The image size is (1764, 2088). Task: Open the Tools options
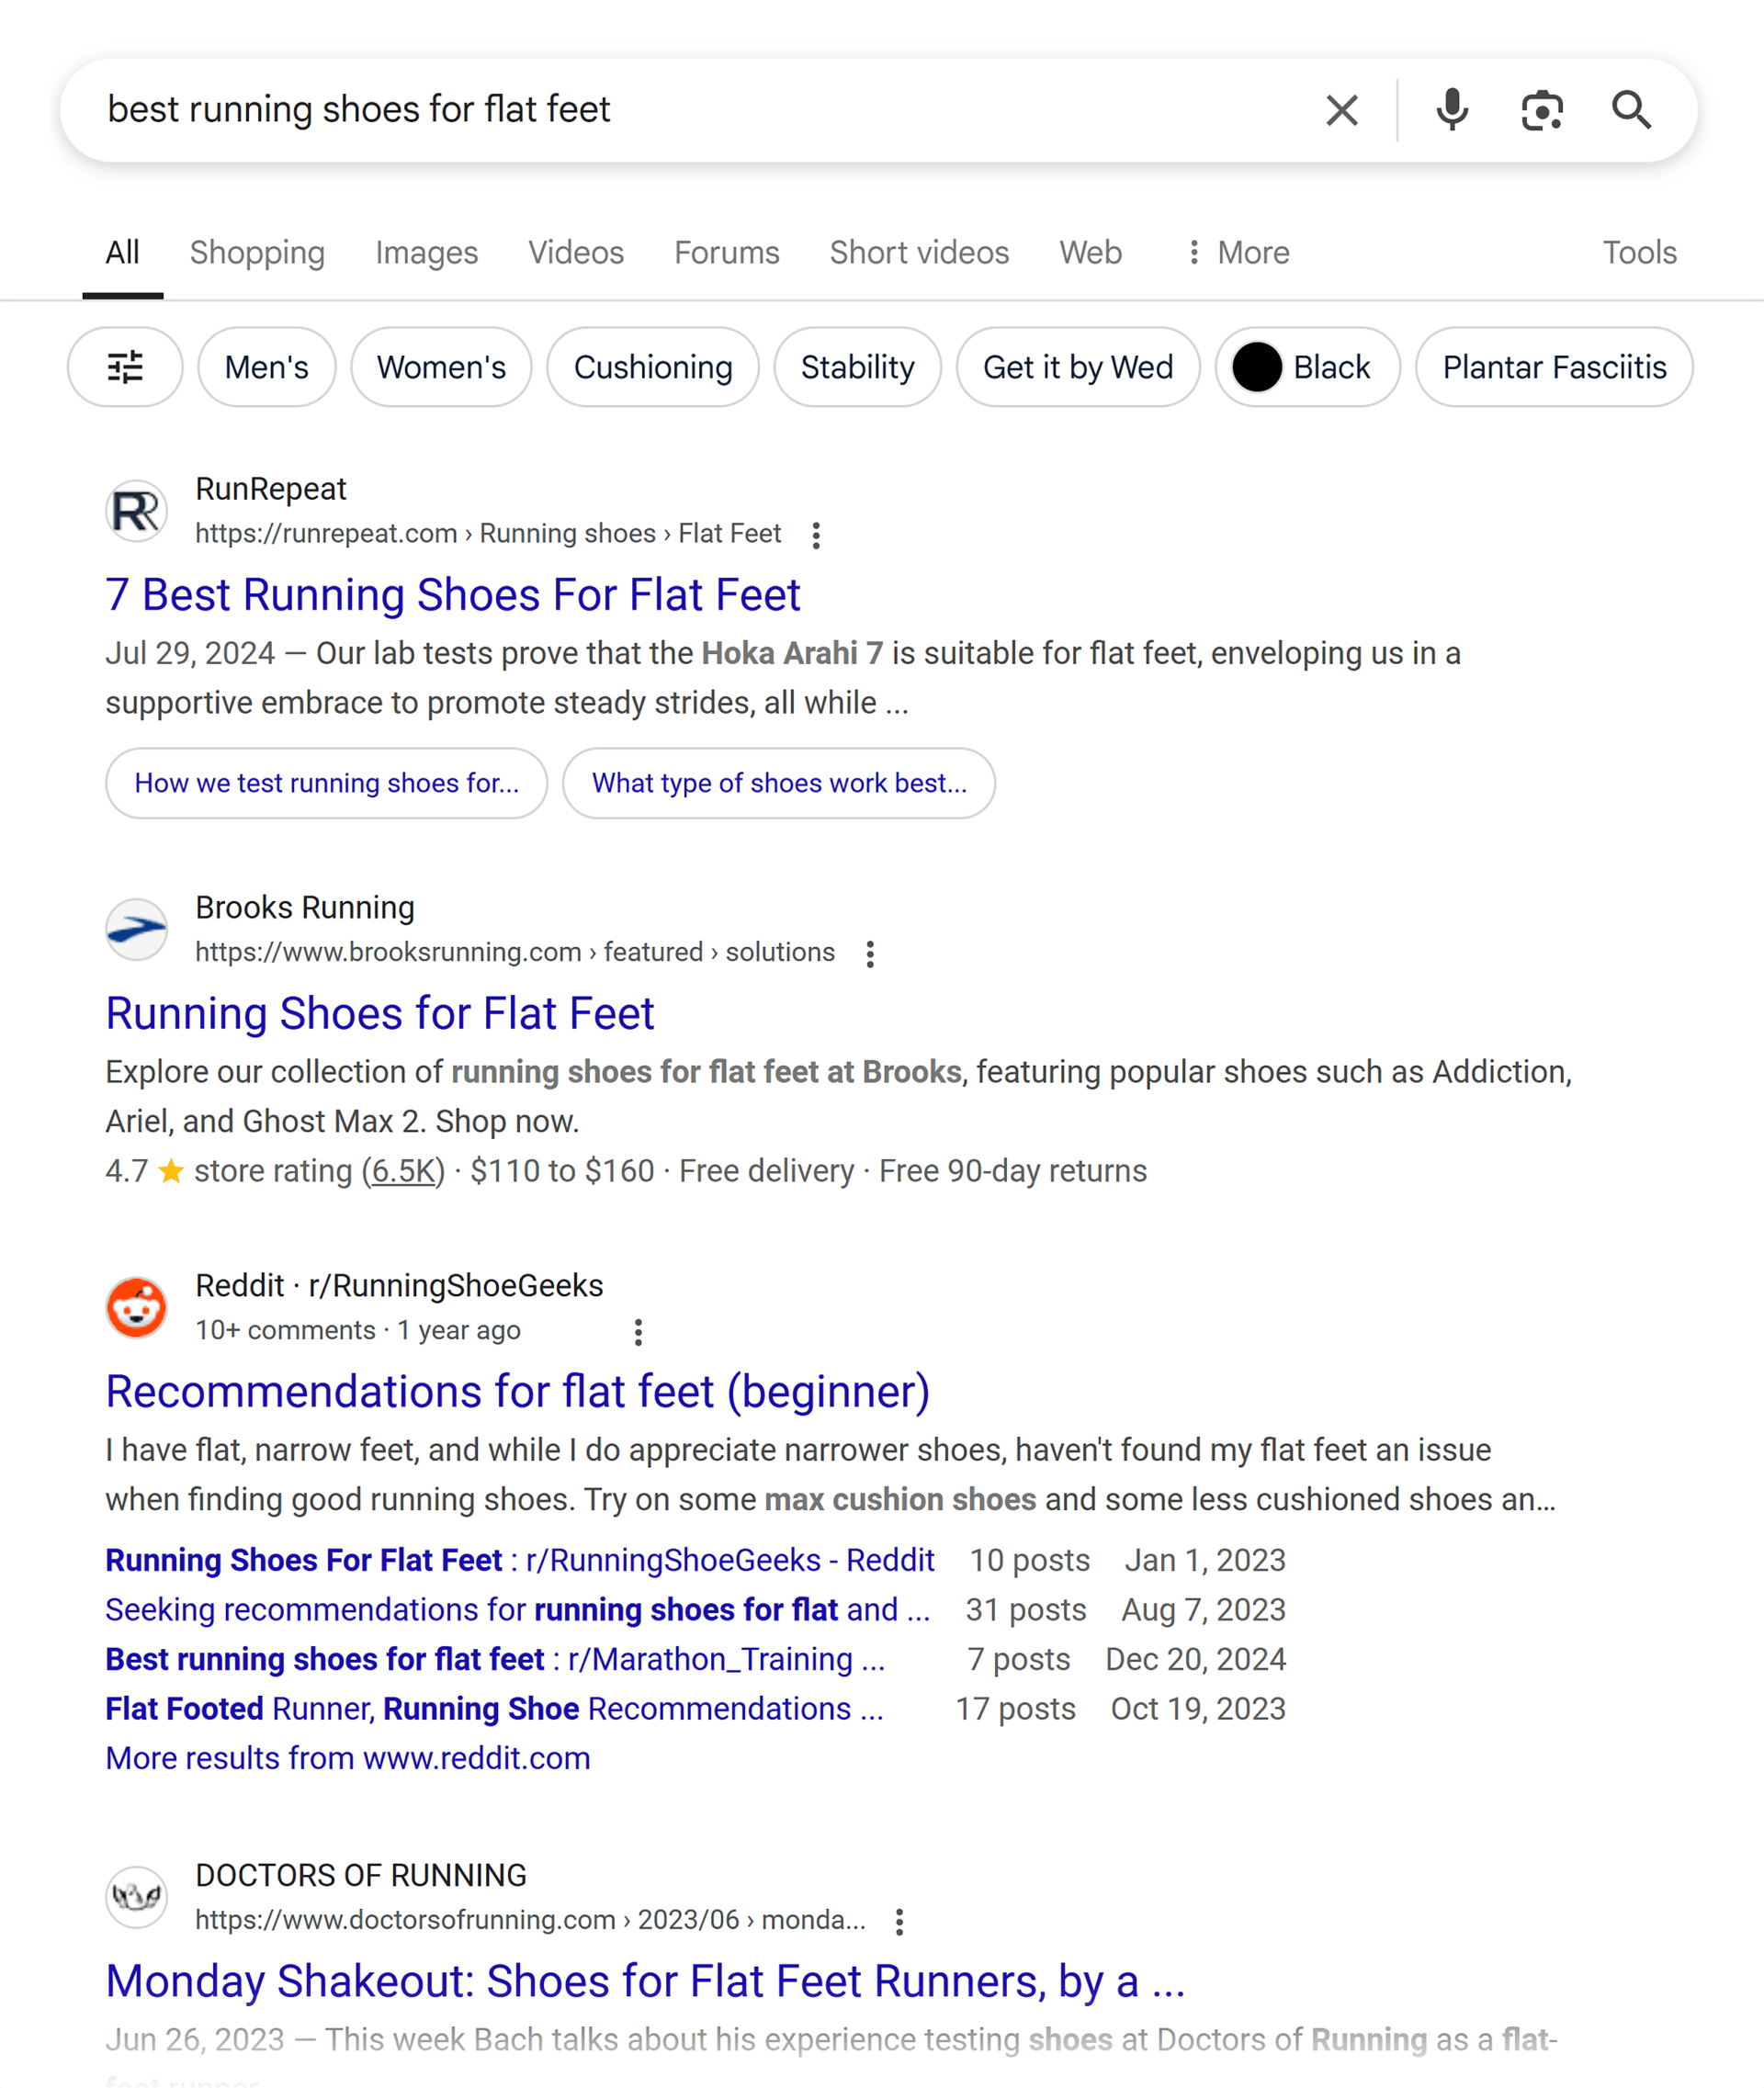(1639, 252)
